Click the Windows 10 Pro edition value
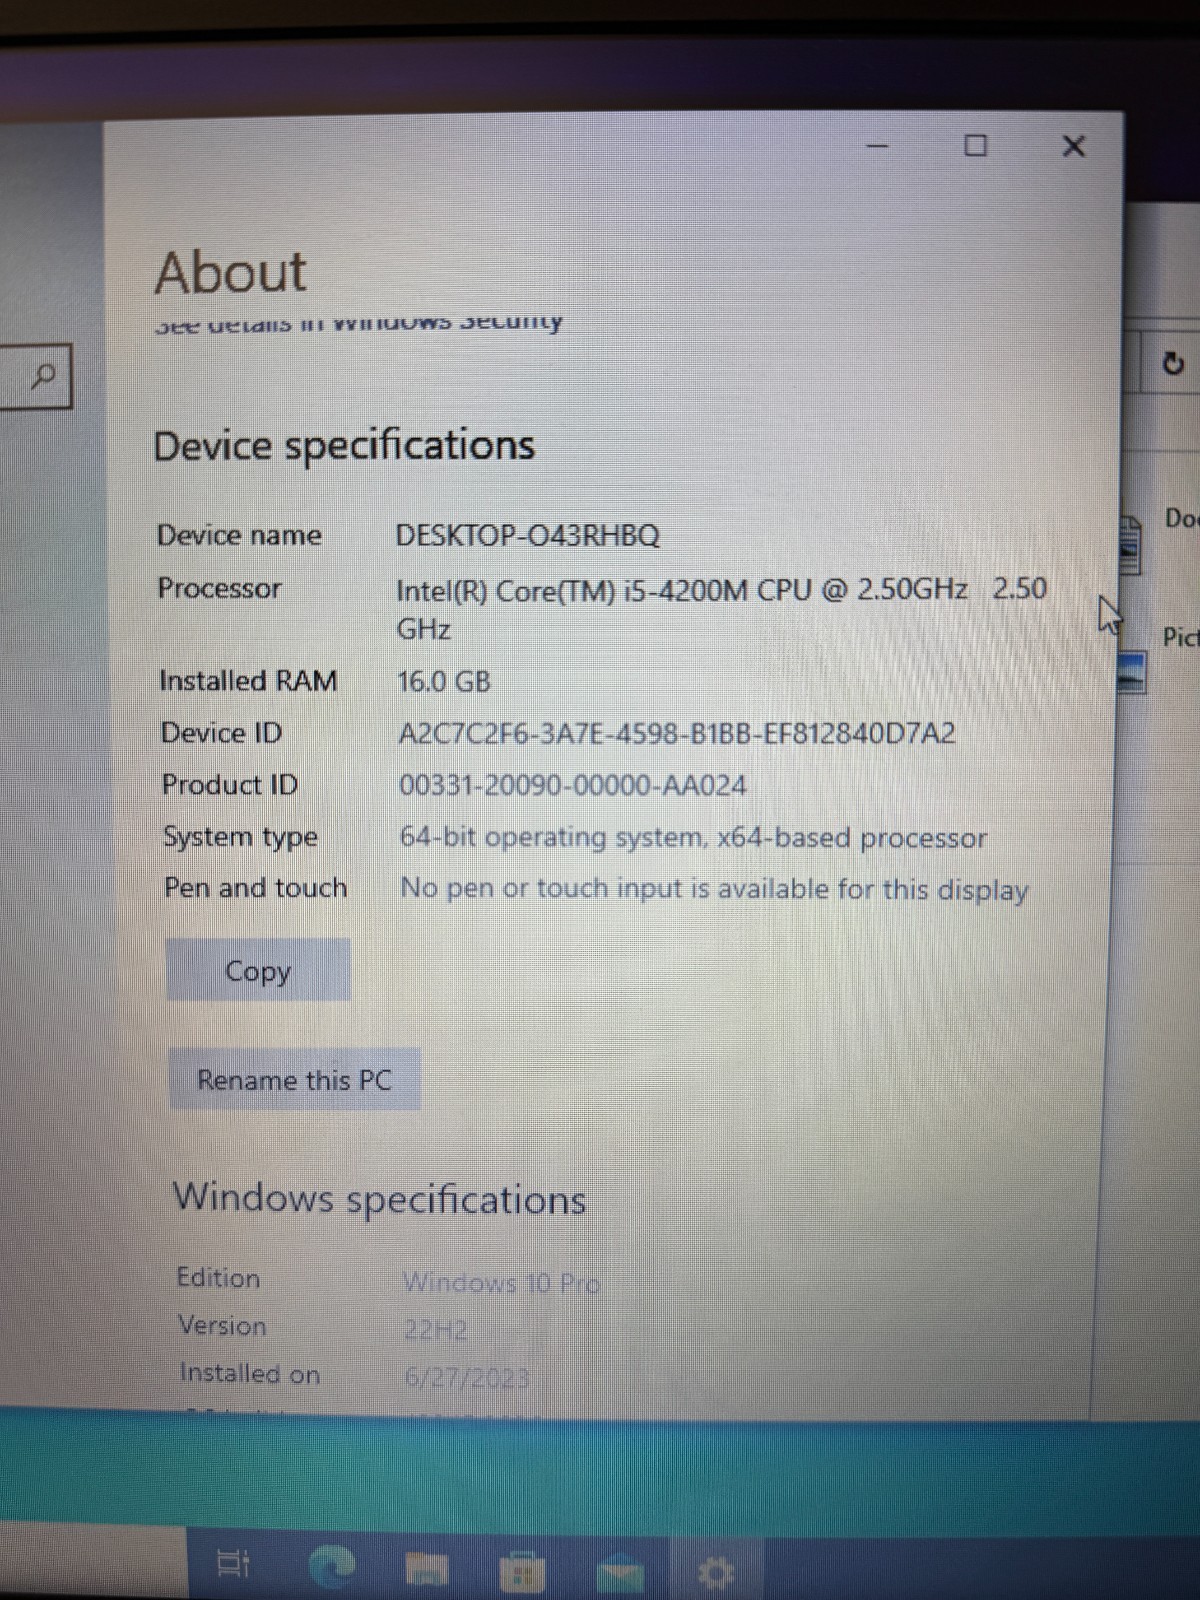 coord(501,1283)
